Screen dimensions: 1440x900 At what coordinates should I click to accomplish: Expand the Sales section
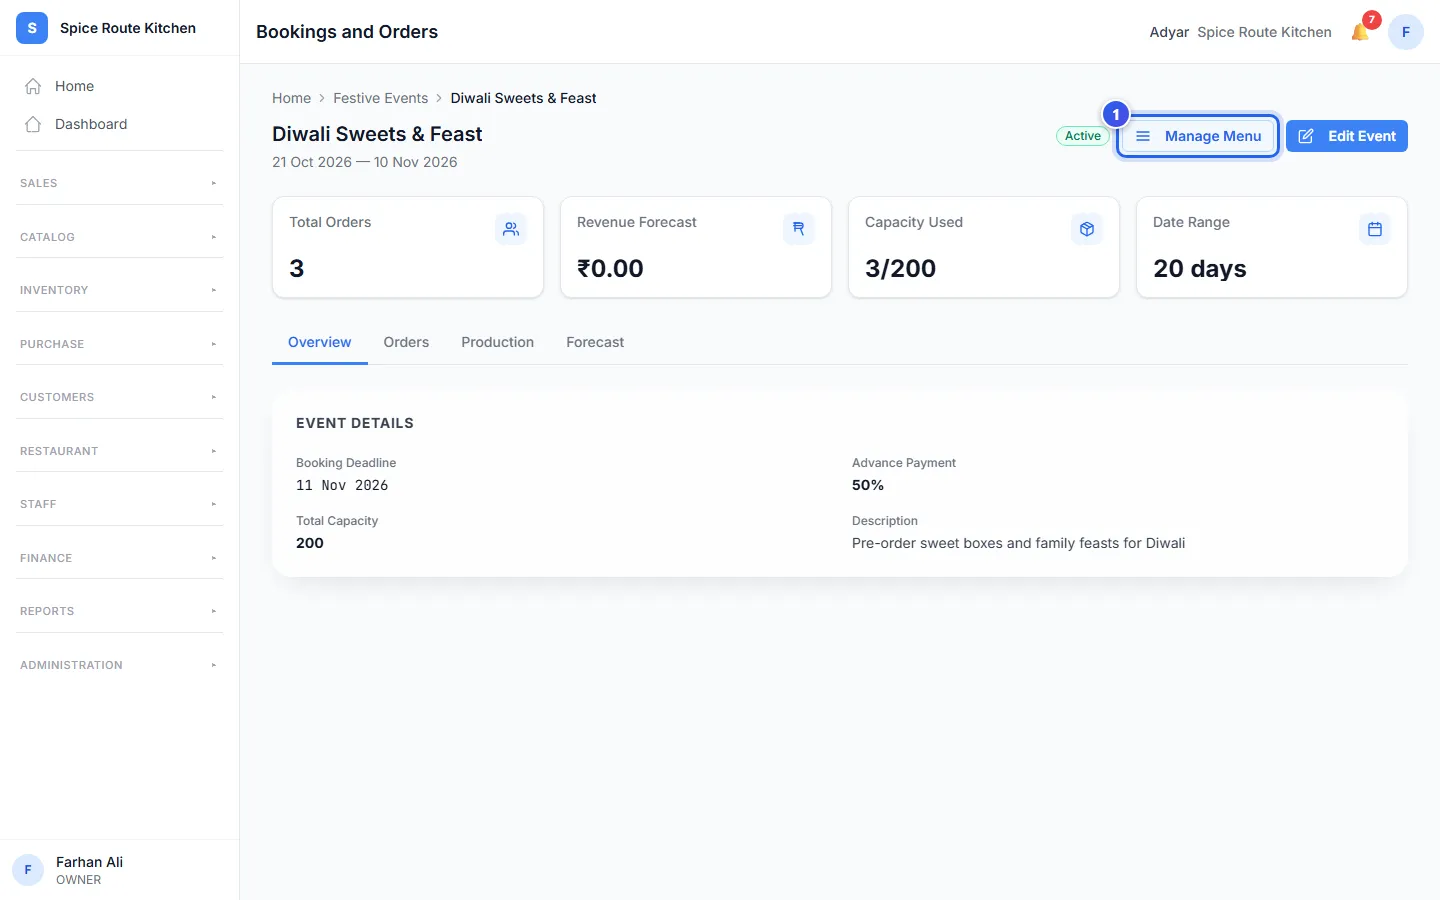click(x=120, y=183)
